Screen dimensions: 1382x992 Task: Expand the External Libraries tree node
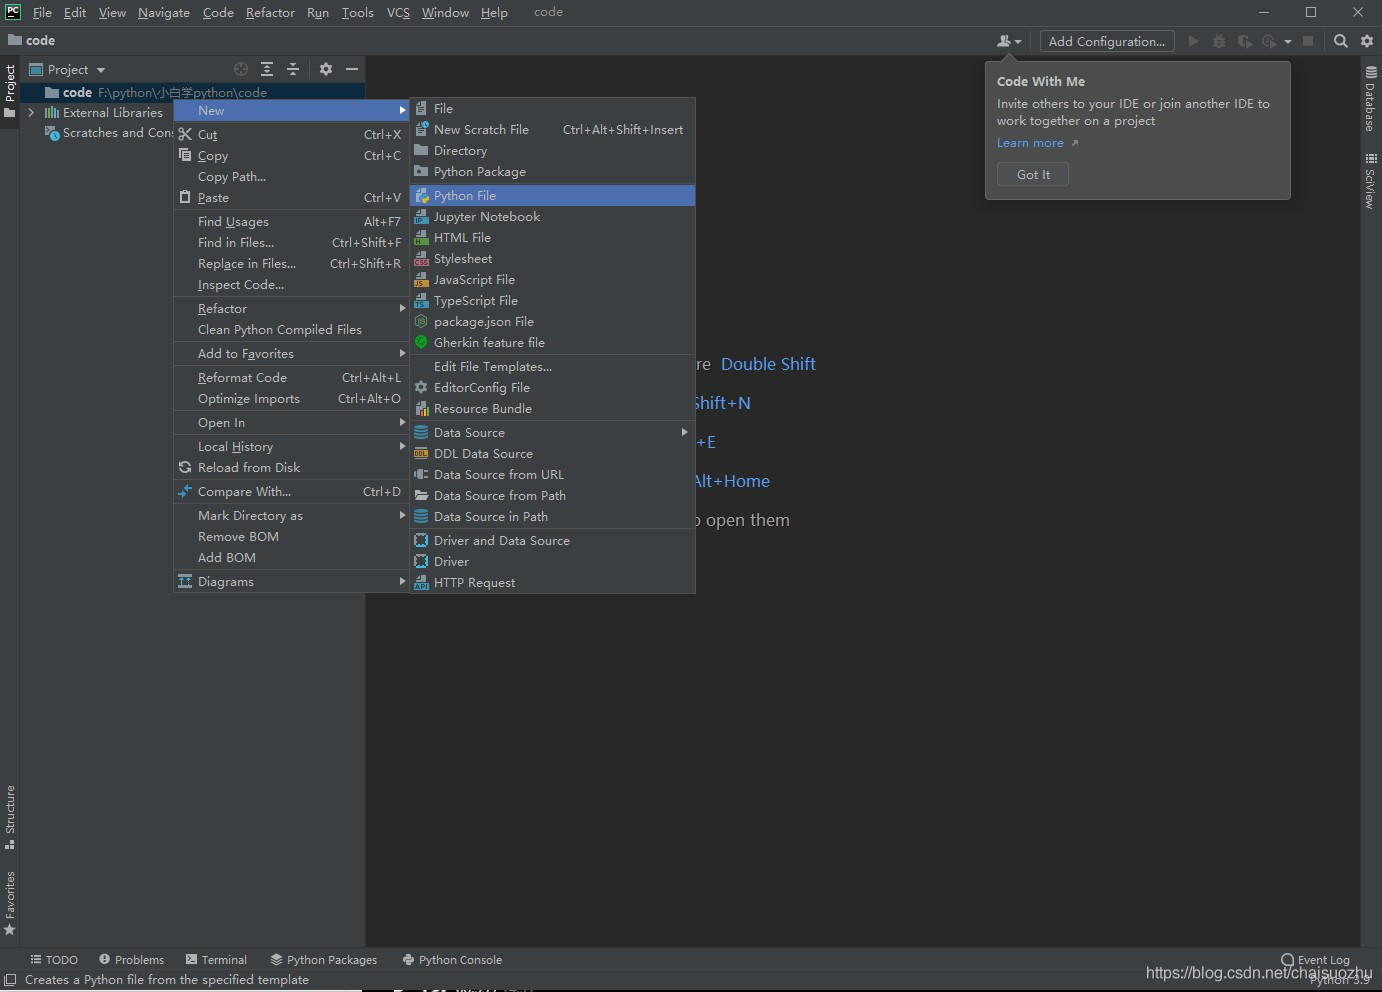32,113
